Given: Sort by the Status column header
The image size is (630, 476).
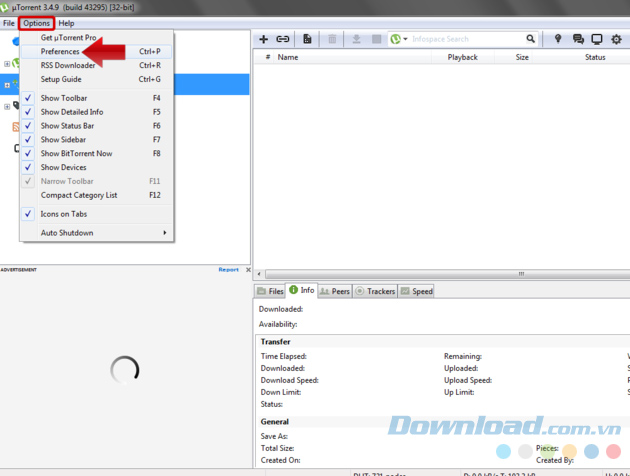Looking at the screenshot, I should coord(595,57).
